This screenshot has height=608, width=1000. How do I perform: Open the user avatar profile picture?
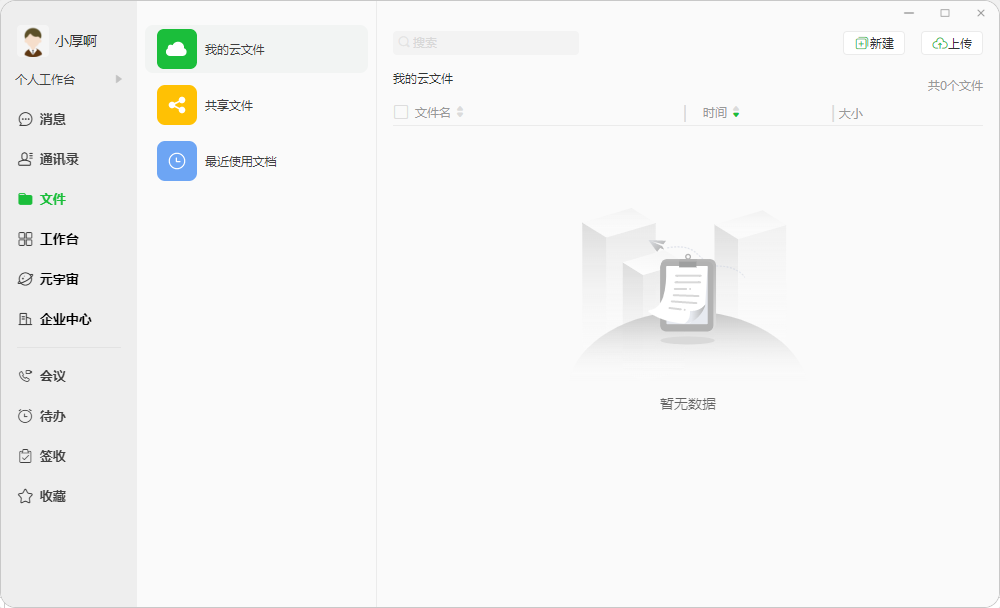(33, 41)
